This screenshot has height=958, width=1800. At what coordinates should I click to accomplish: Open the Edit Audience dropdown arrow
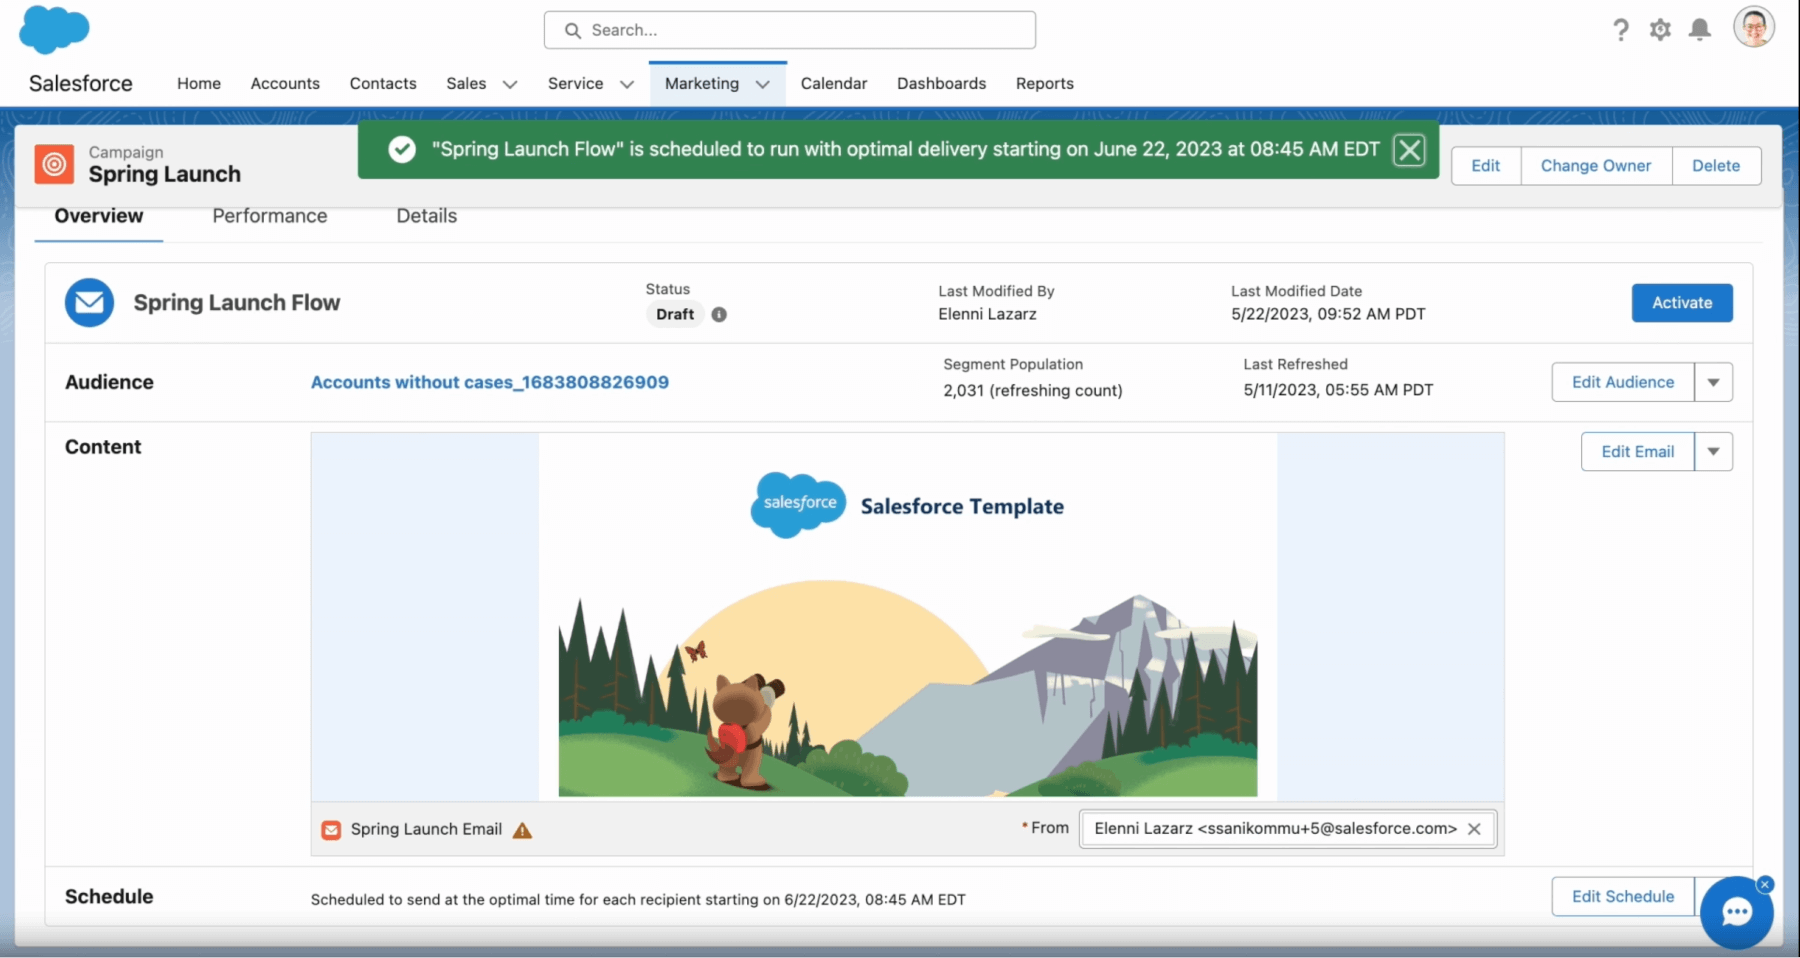[1713, 382]
